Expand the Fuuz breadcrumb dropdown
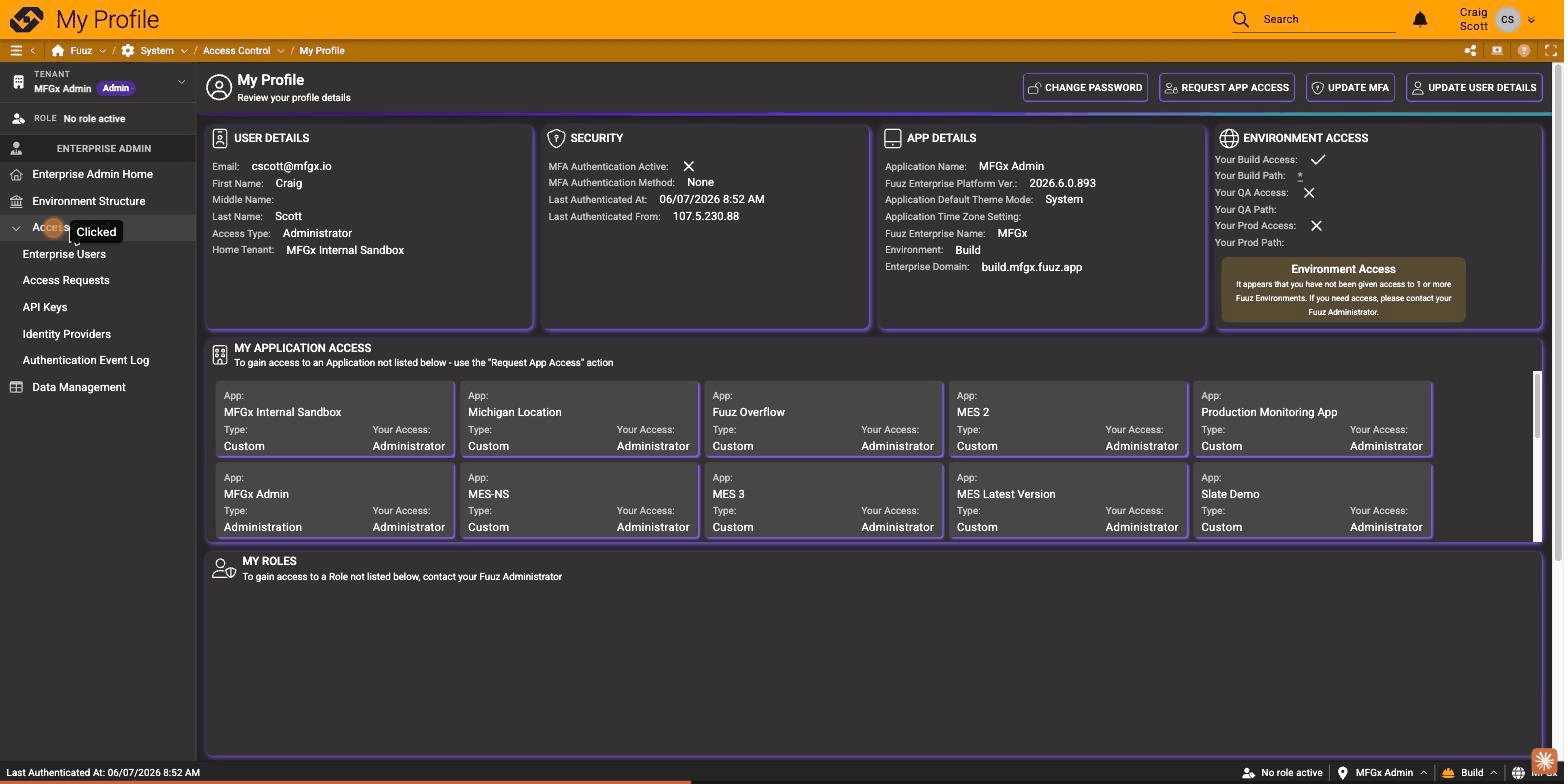This screenshot has width=1568, height=784. tap(102, 51)
